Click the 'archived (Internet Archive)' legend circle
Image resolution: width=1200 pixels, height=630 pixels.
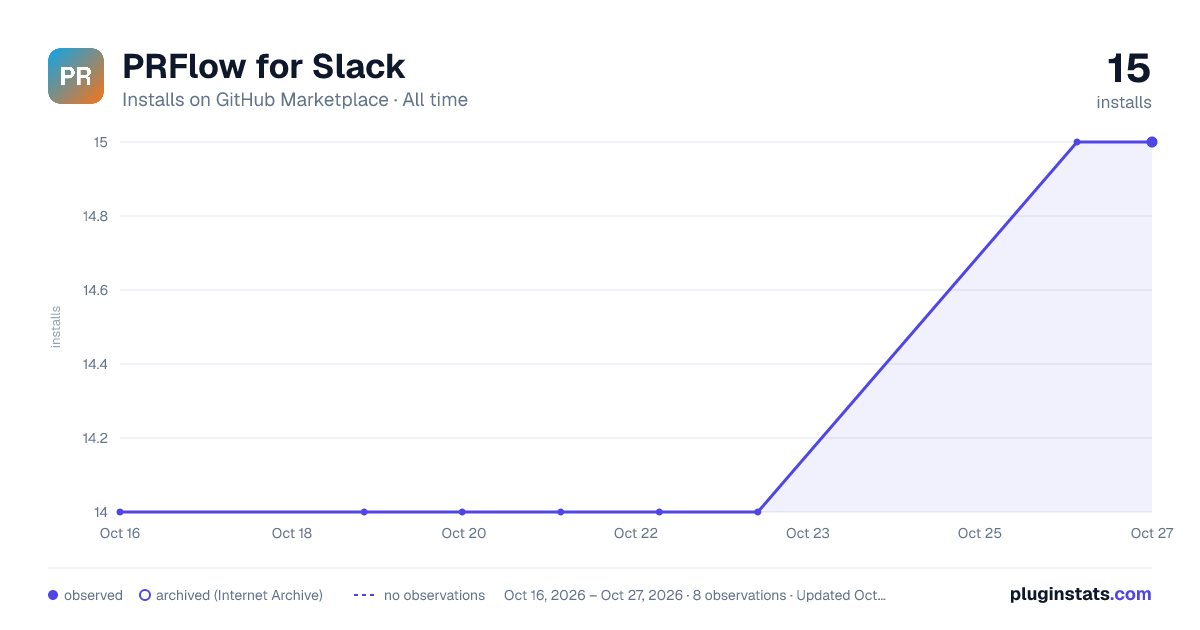pyautogui.click(x=145, y=595)
